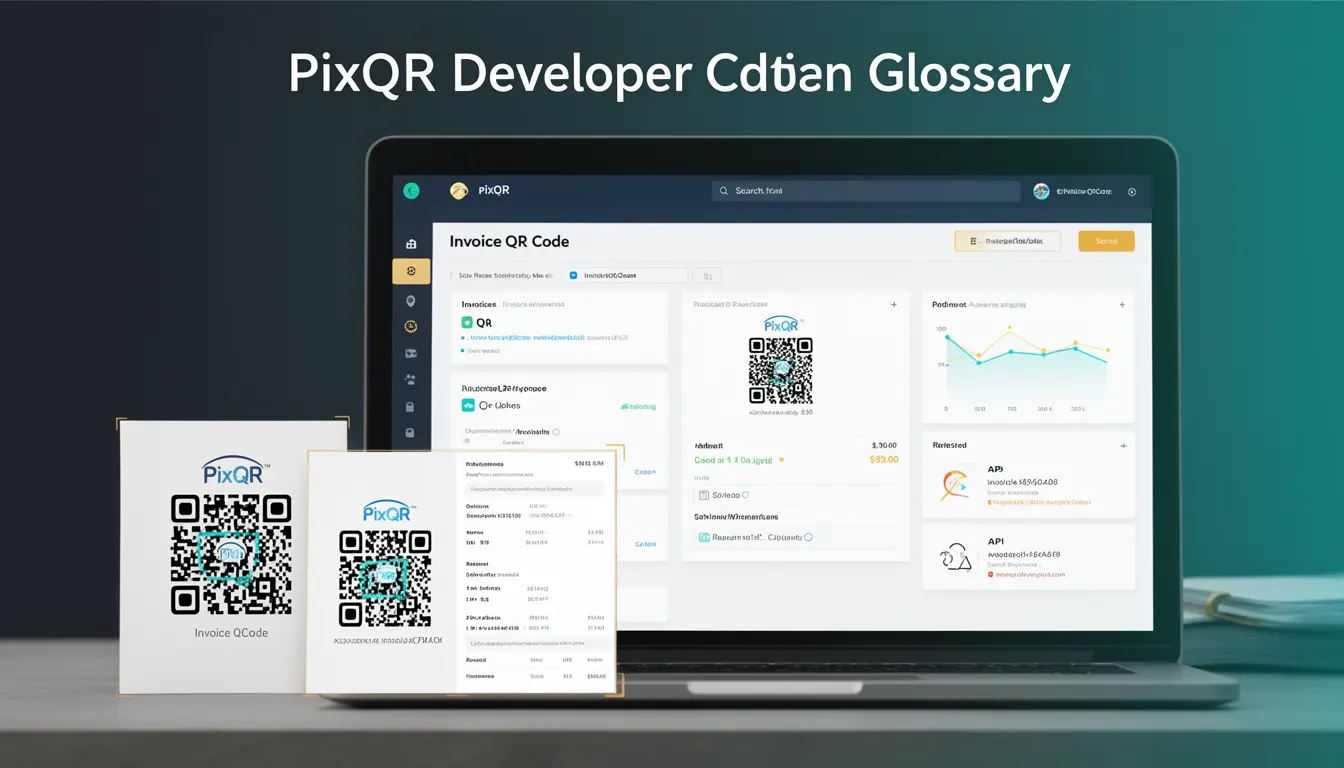
Task: Open the user avatar in the top bar
Action: tap(1041, 190)
